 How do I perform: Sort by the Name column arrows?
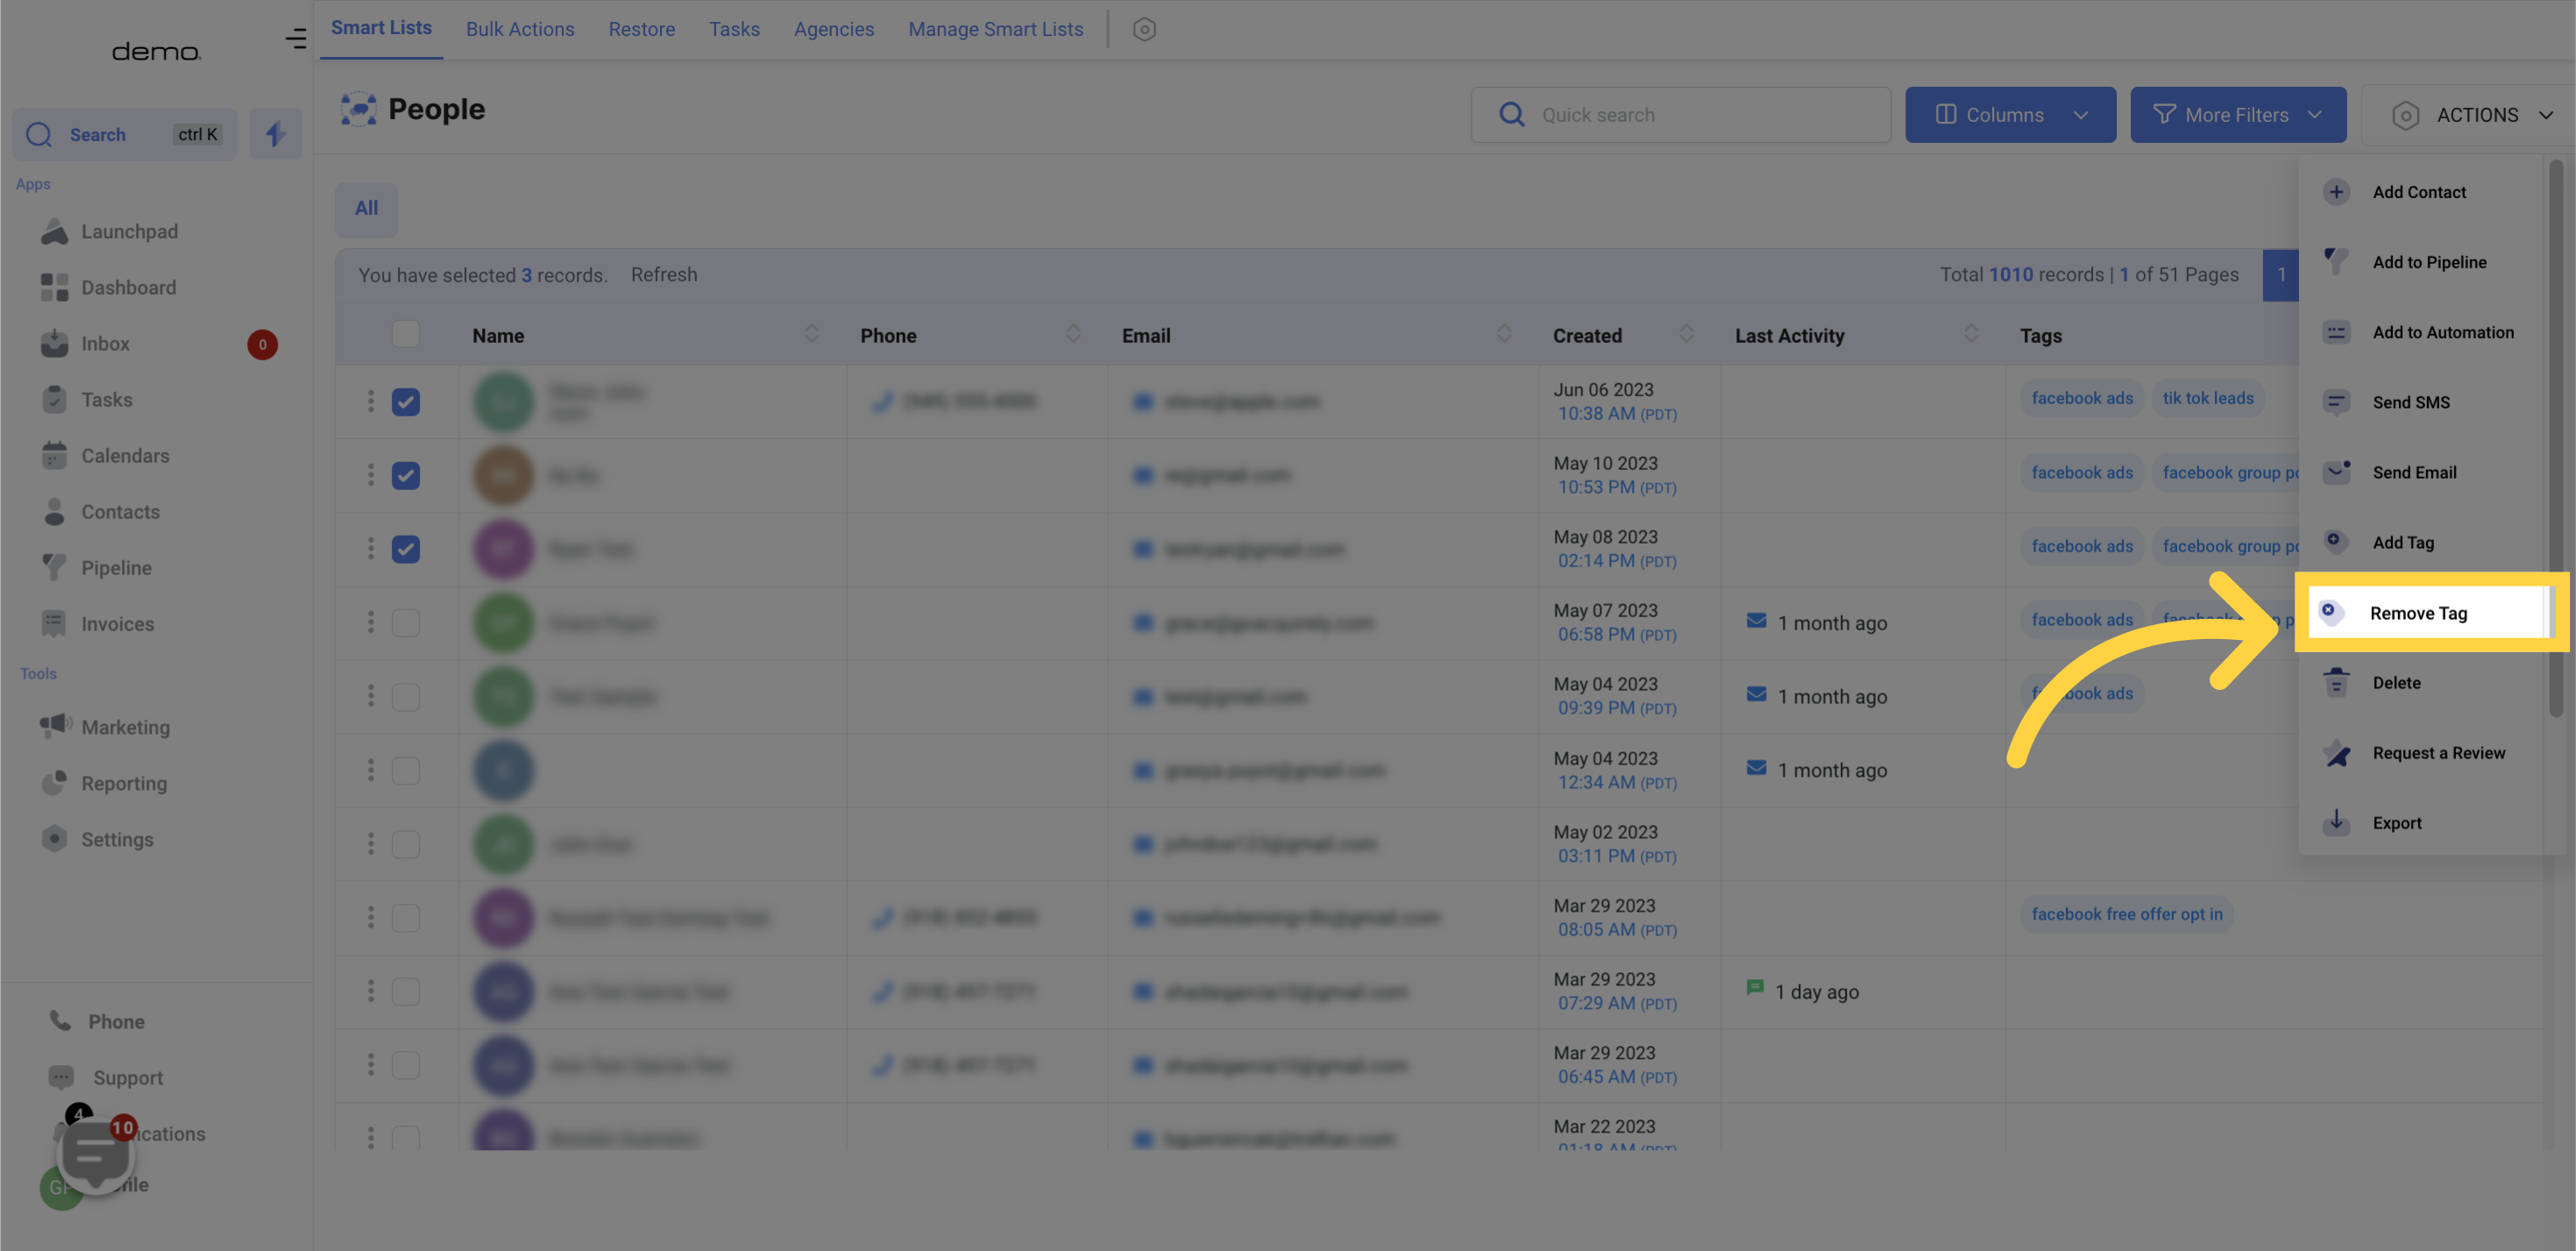click(x=811, y=334)
